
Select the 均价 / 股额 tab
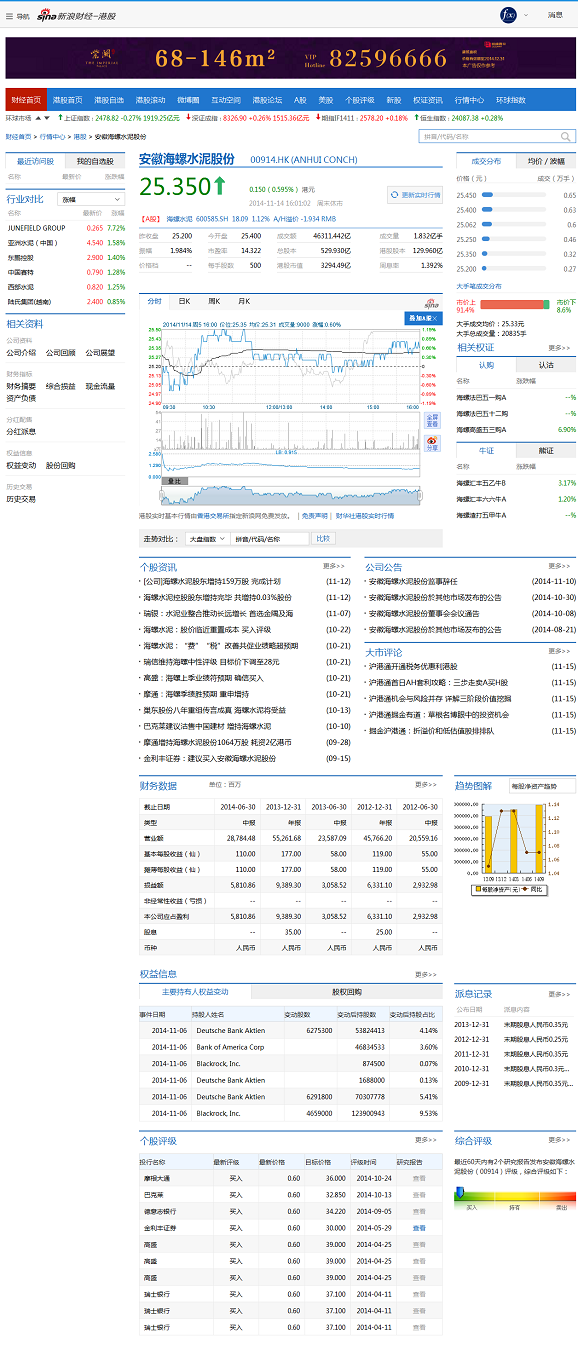pos(546,161)
